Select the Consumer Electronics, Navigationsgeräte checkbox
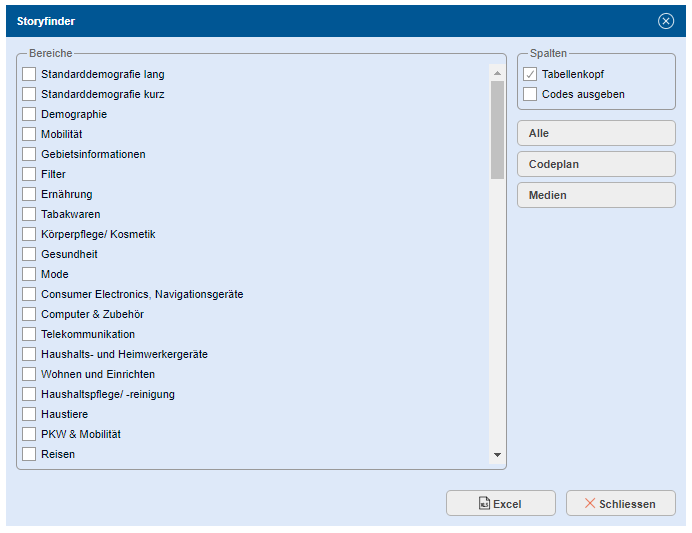Viewport: 692px width, 533px height. (29, 294)
